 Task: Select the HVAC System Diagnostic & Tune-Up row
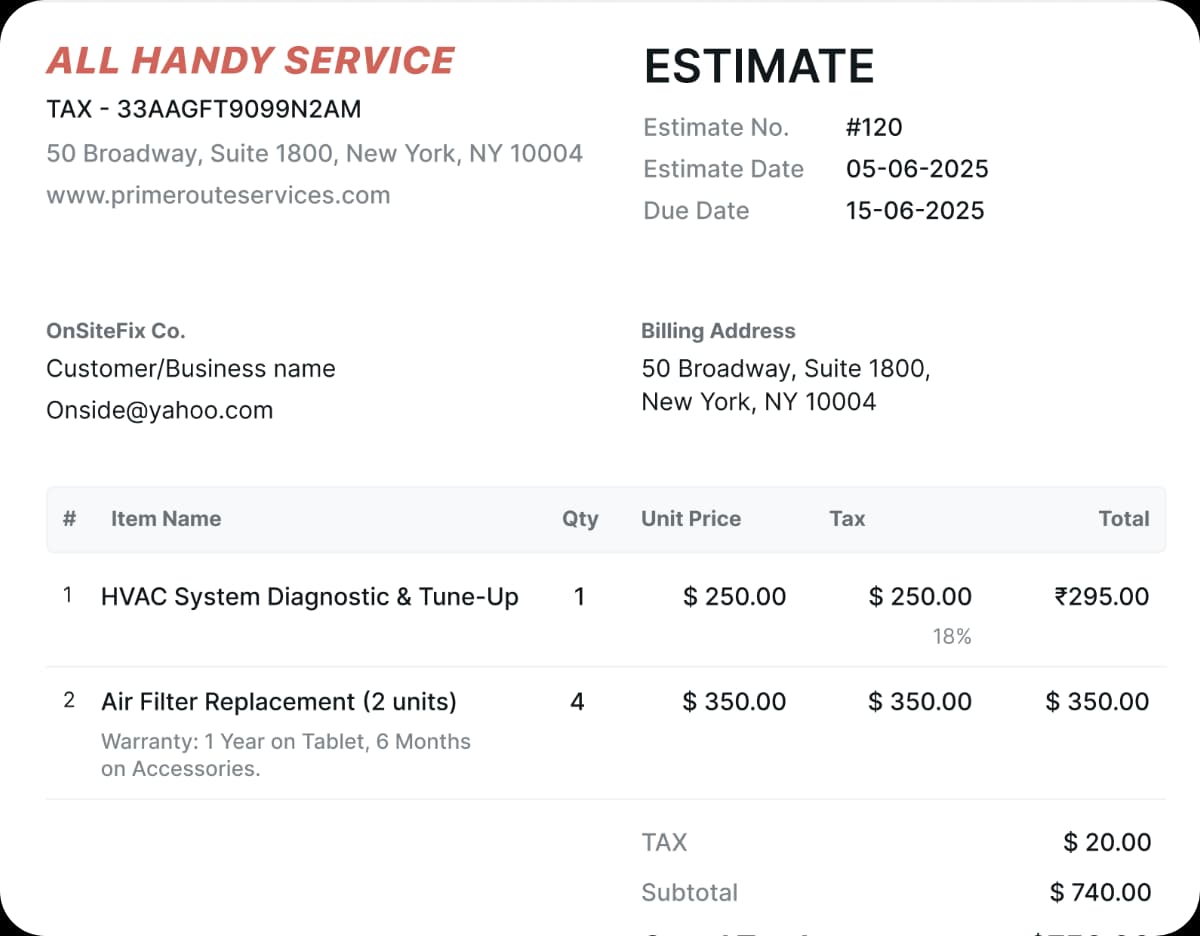310,597
